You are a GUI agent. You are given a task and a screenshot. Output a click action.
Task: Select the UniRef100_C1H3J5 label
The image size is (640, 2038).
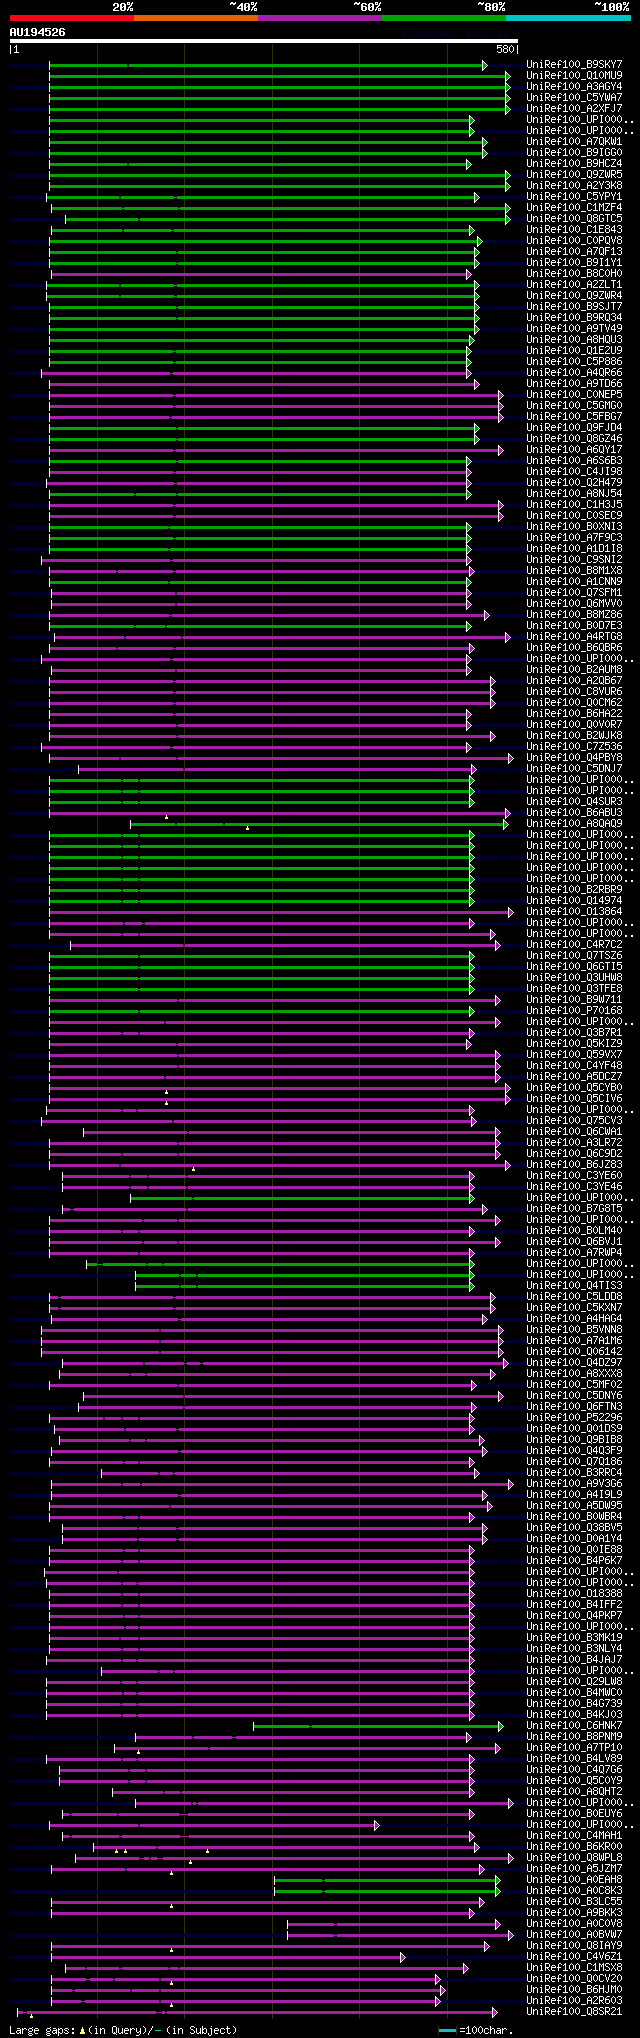tap(574, 504)
